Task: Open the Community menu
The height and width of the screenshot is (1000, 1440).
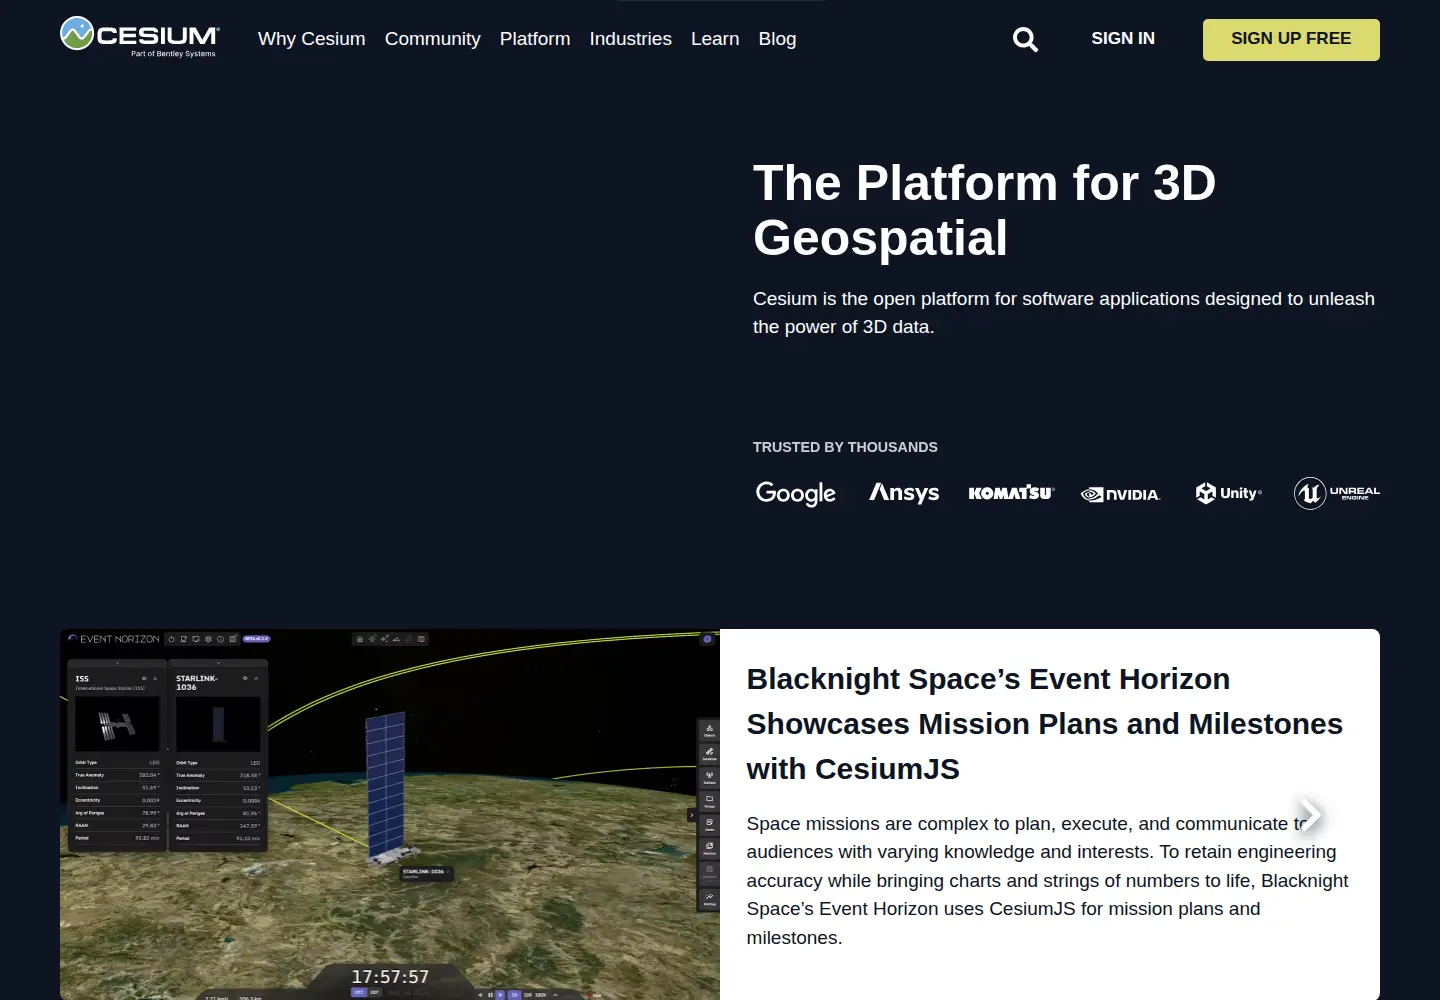Action: point(433,39)
